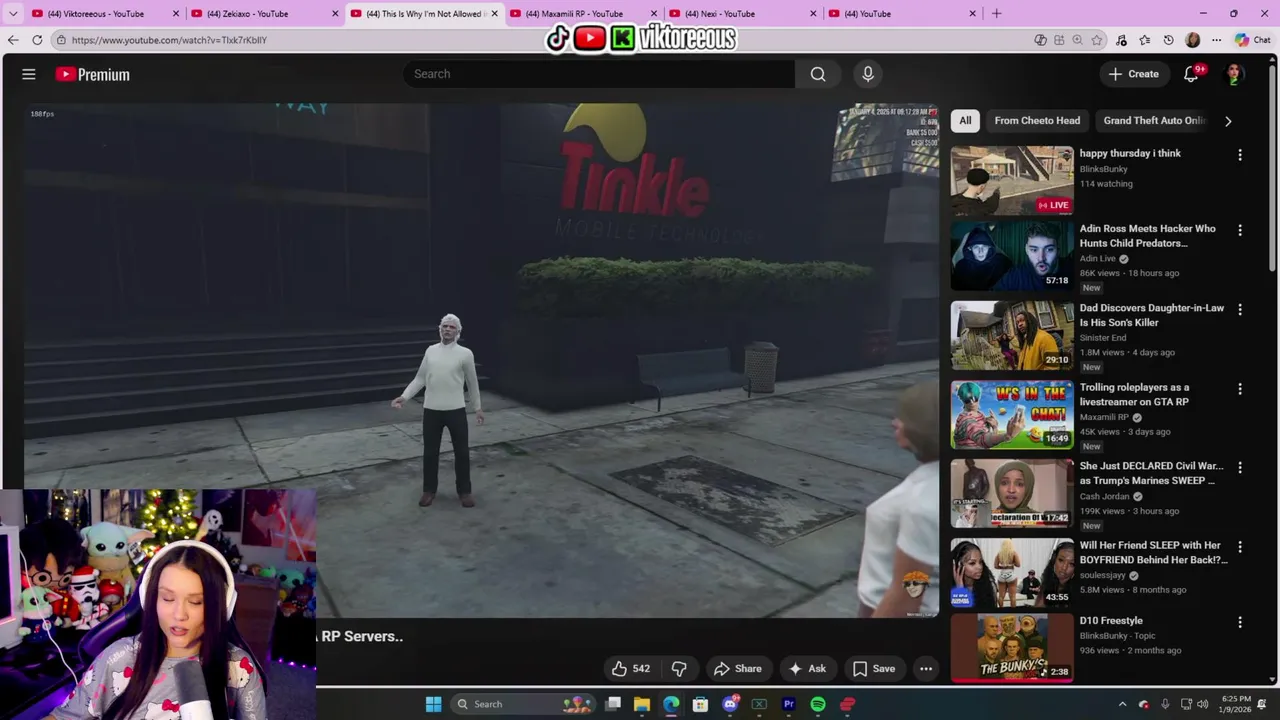Open Maxamili RP channel link

[x=1104, y=417]
